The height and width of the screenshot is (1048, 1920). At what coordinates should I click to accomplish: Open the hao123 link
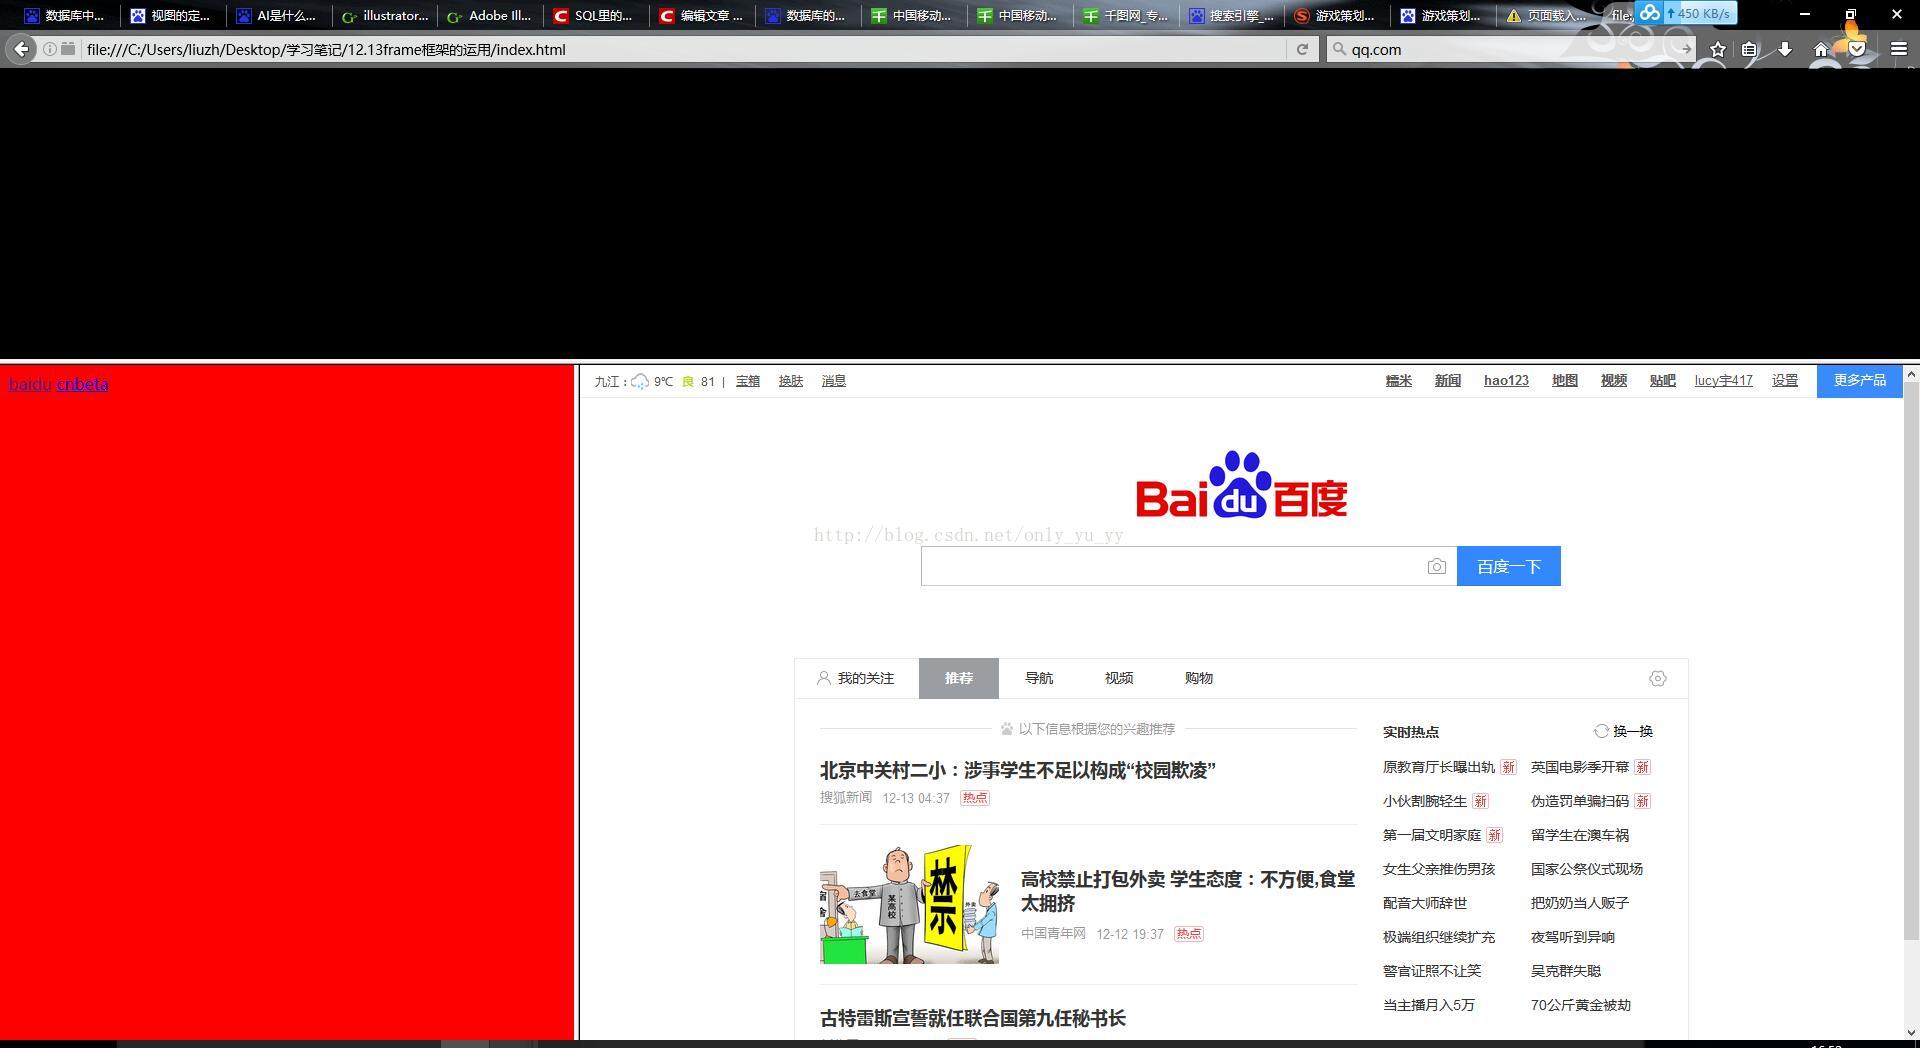coord(1506,381)
